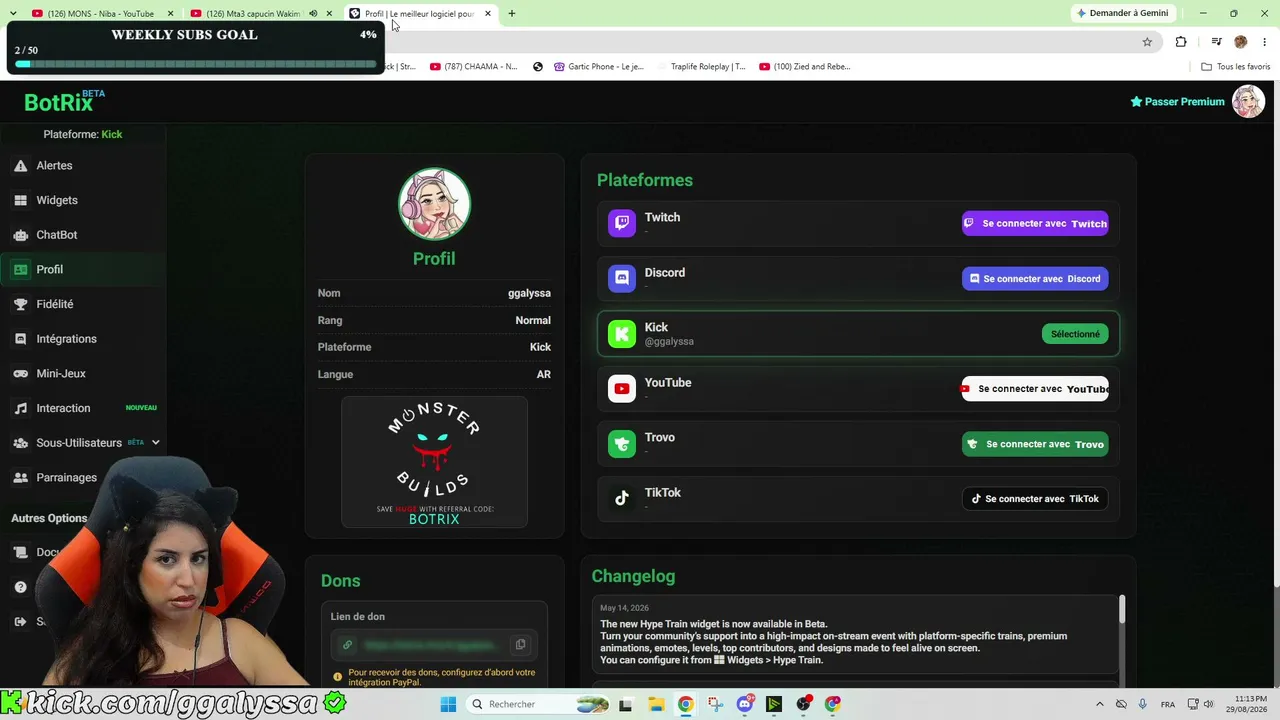Click the Windows taskbar search box
This screenshot has height=720, width=1280.
click(539, 704)
